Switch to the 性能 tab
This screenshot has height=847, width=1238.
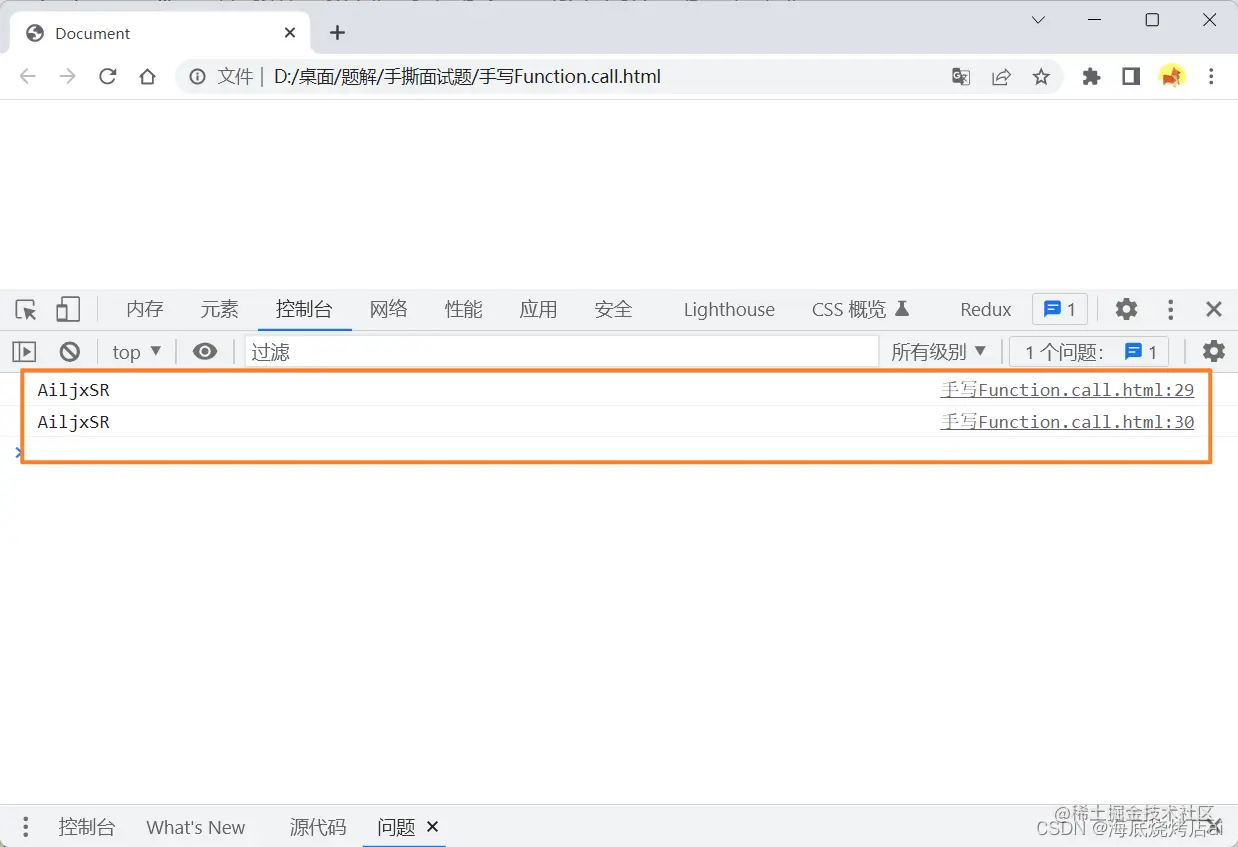tap(463, 309)
